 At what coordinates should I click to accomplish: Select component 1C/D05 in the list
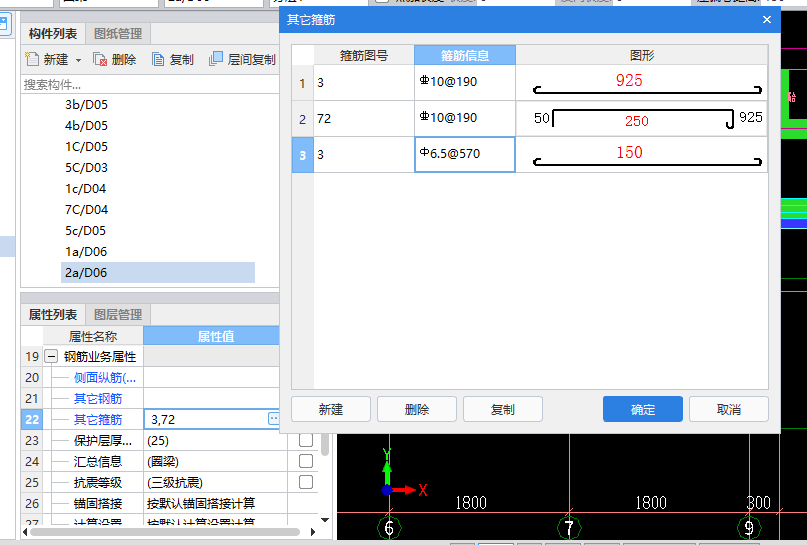click(86, 147)
